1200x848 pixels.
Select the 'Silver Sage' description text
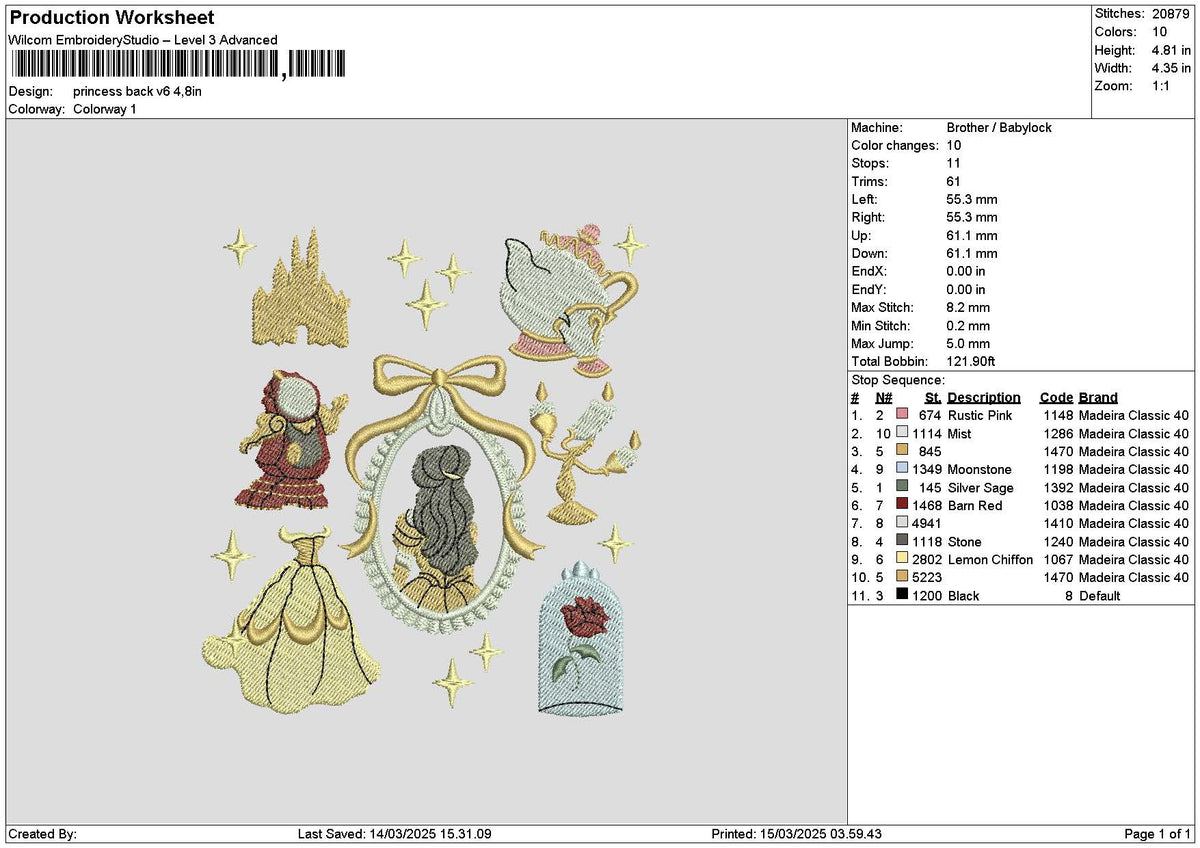tap(981, 488)
